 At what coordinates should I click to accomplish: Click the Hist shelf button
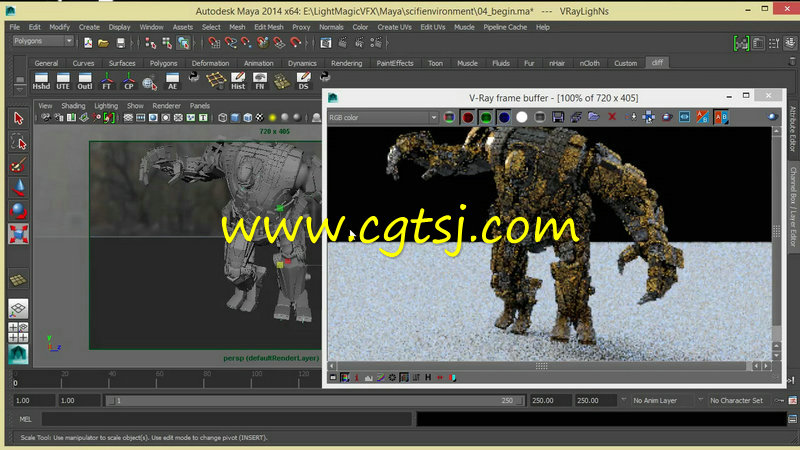(x=238, y=81)
